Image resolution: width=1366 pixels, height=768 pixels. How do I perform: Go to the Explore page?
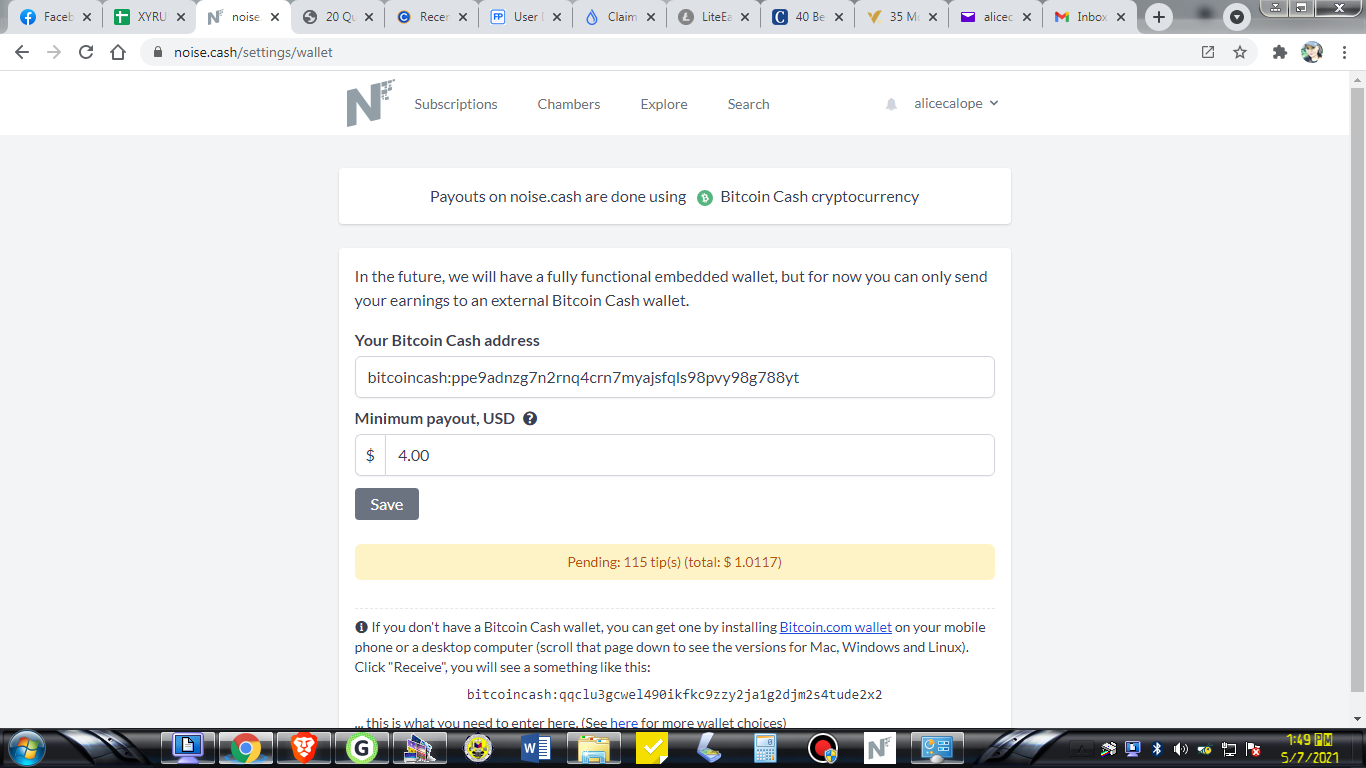tap(664, 104)
